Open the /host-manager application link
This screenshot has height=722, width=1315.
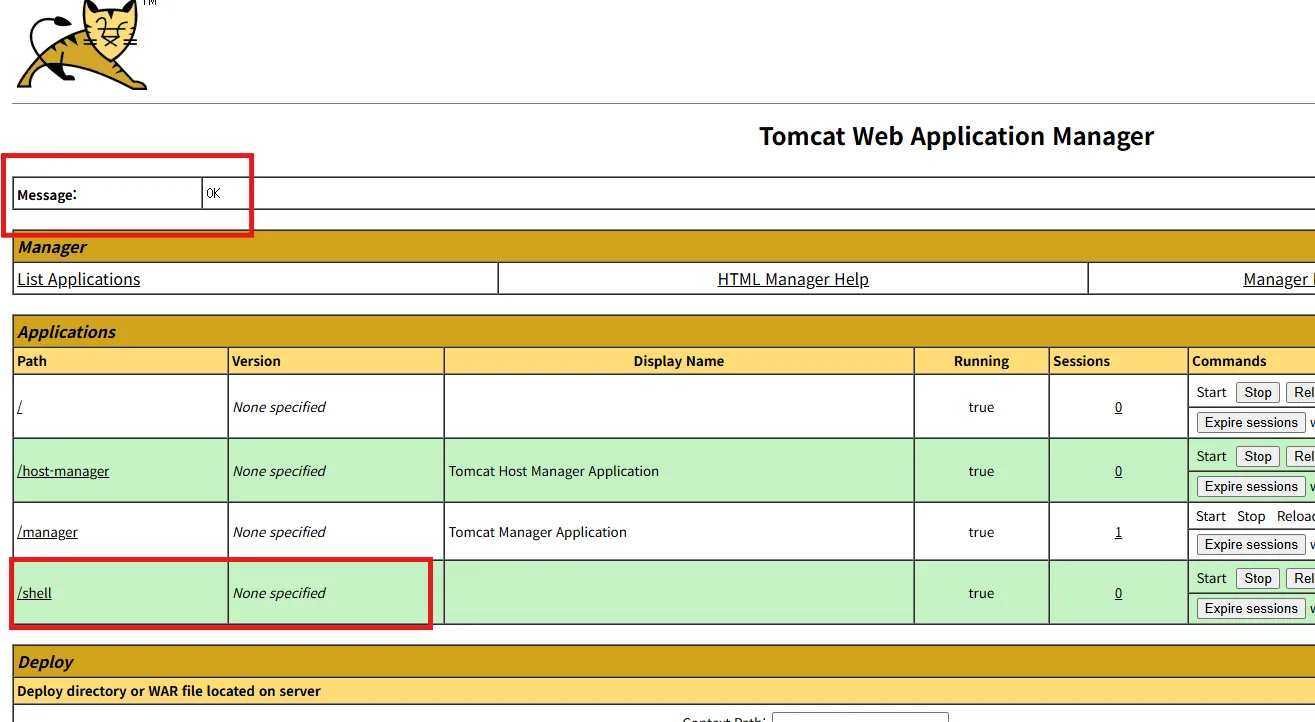(x=63, y=471)
